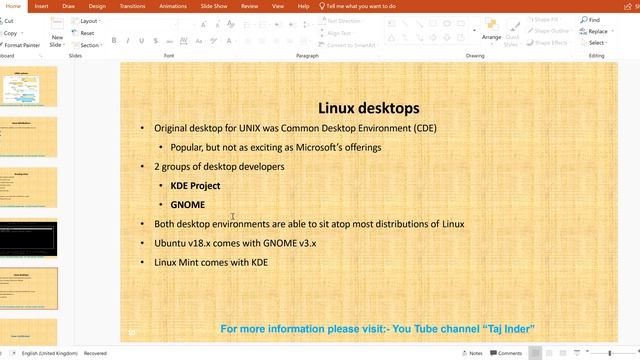Select the oval shape in gallery
Viewport: 640px width, 360px height.
pos(447,24)
